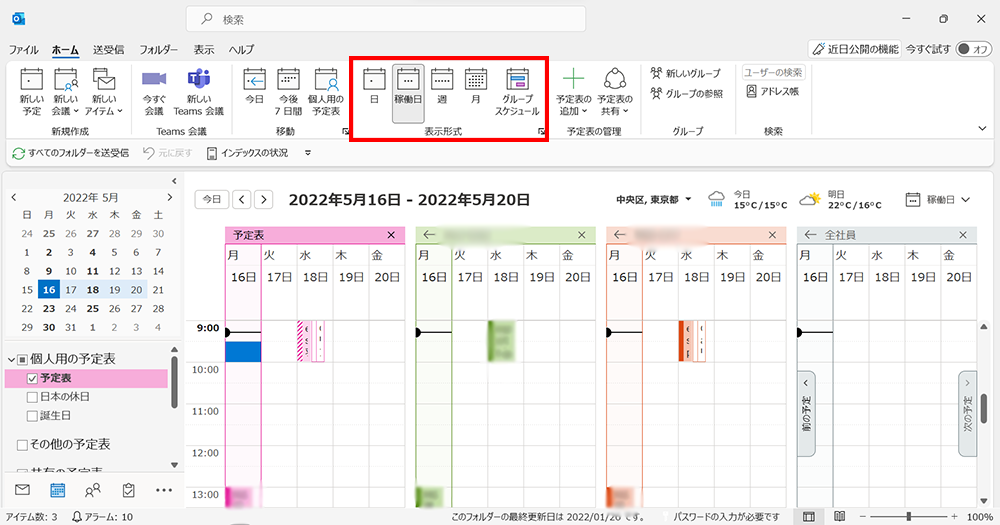
Task: Click すべてのフォルダーを送受信 button
Action: coord(70,153)
